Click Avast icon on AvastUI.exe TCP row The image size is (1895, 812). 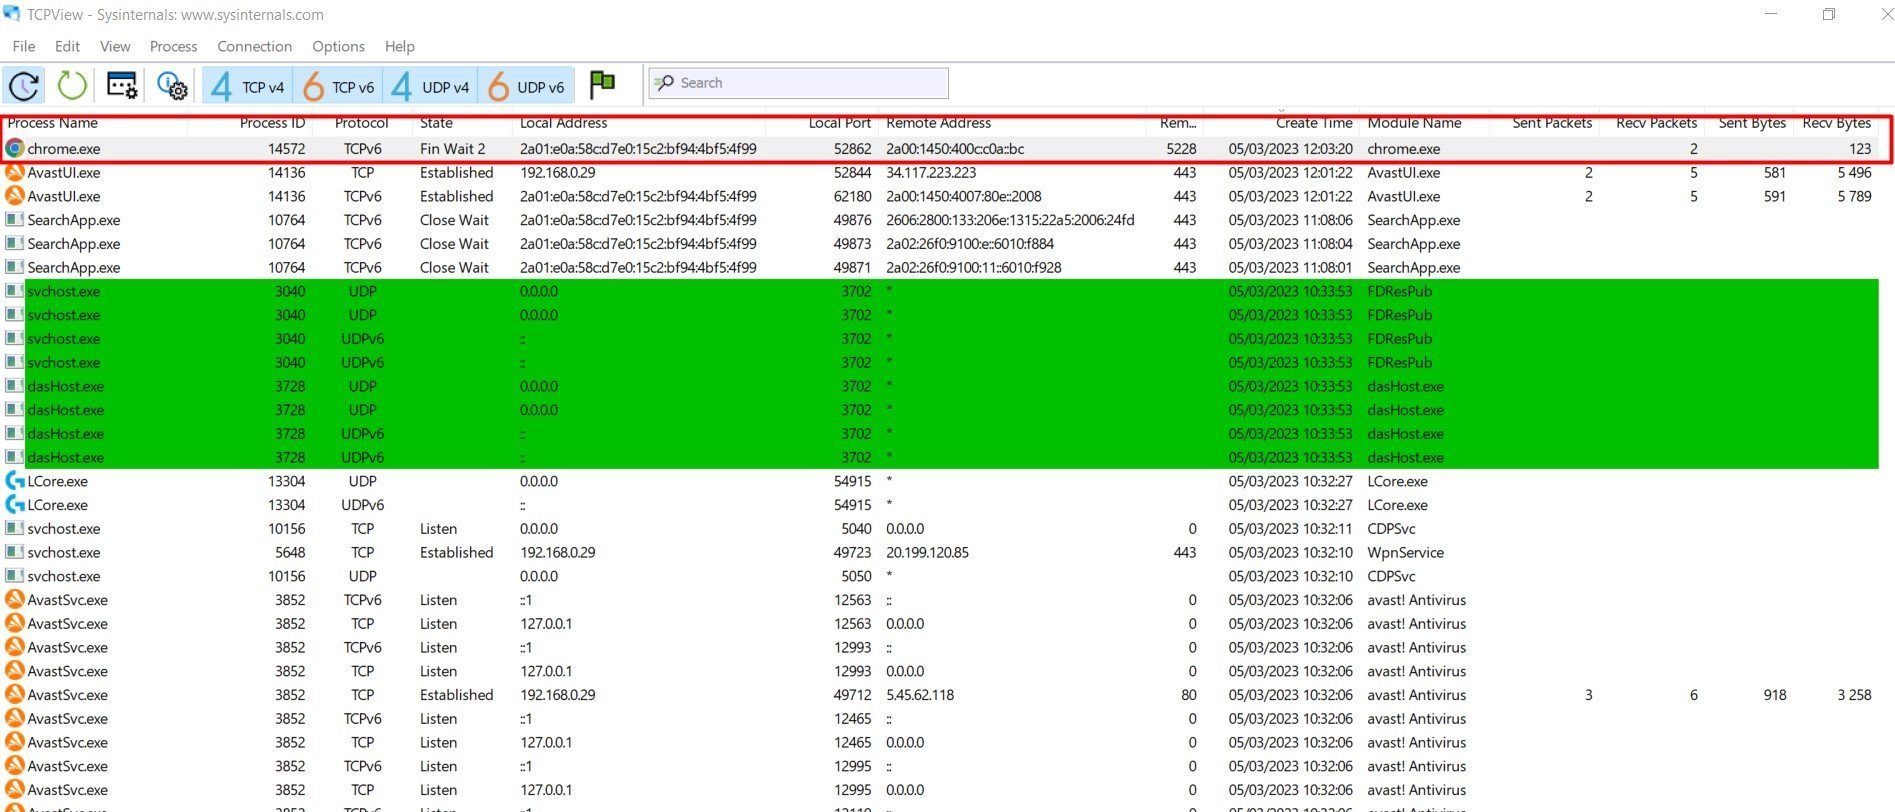[x=14, y=172]
